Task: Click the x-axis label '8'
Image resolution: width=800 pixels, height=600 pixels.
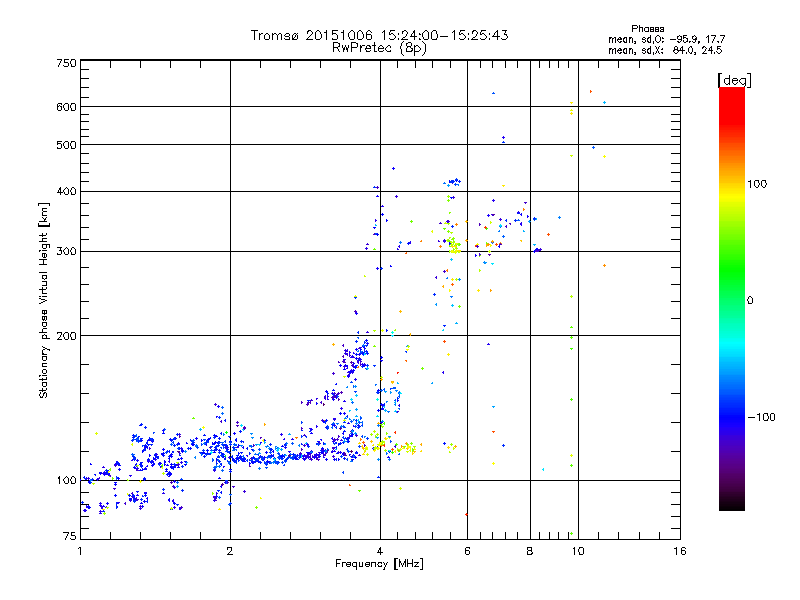Action: [x=530, y=551]
